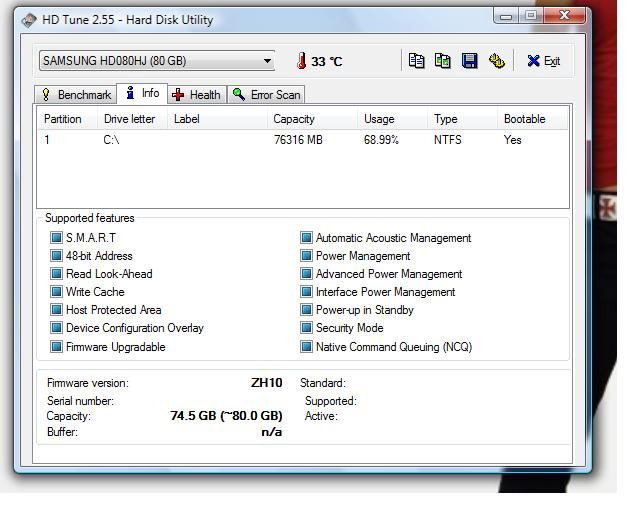Click the HD Tune title bar icon
640x512 pixels.
(29, 20)
